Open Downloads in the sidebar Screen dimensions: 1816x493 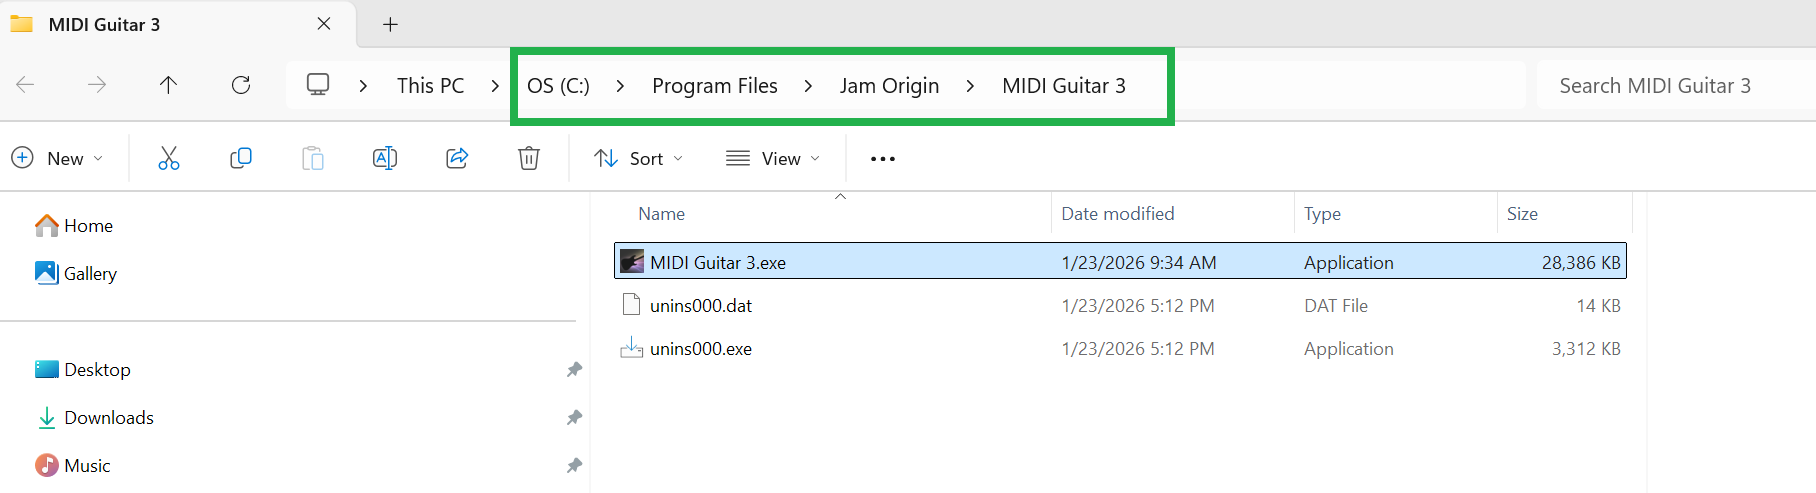(108, 418)
